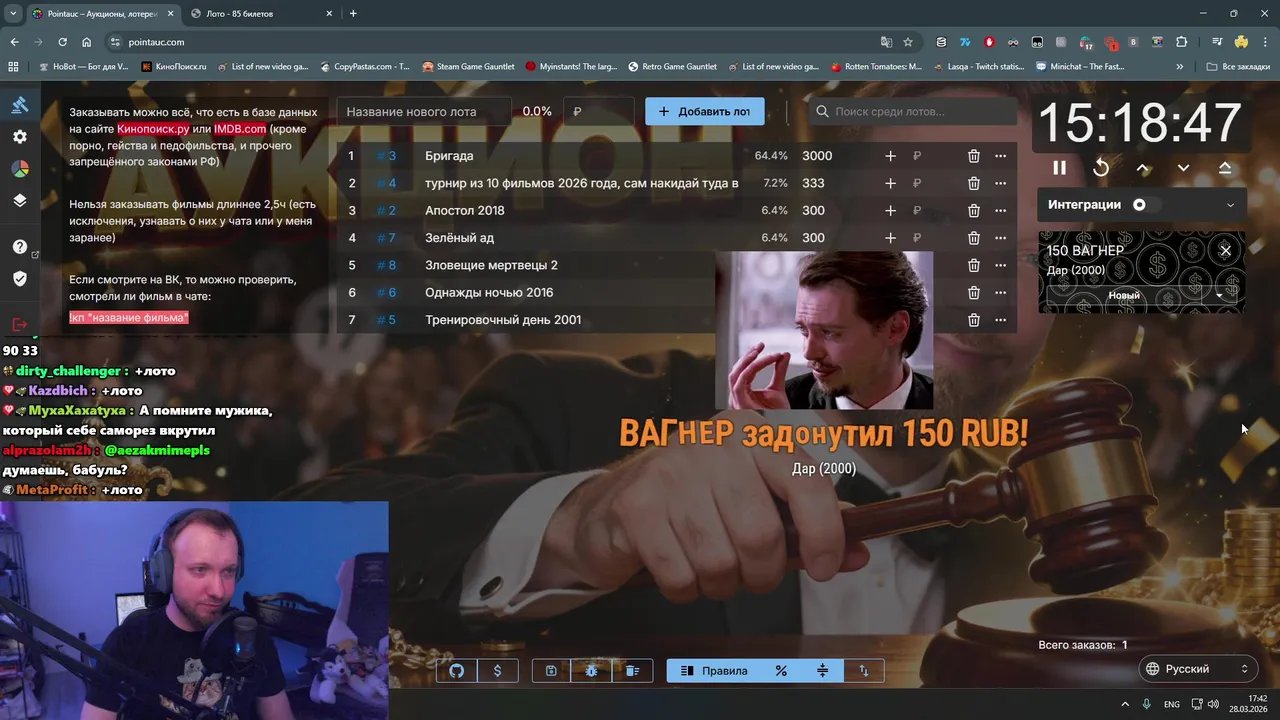Click the Новый button on donation card
Viewport: 1280px width, 720px height.
1124,295
